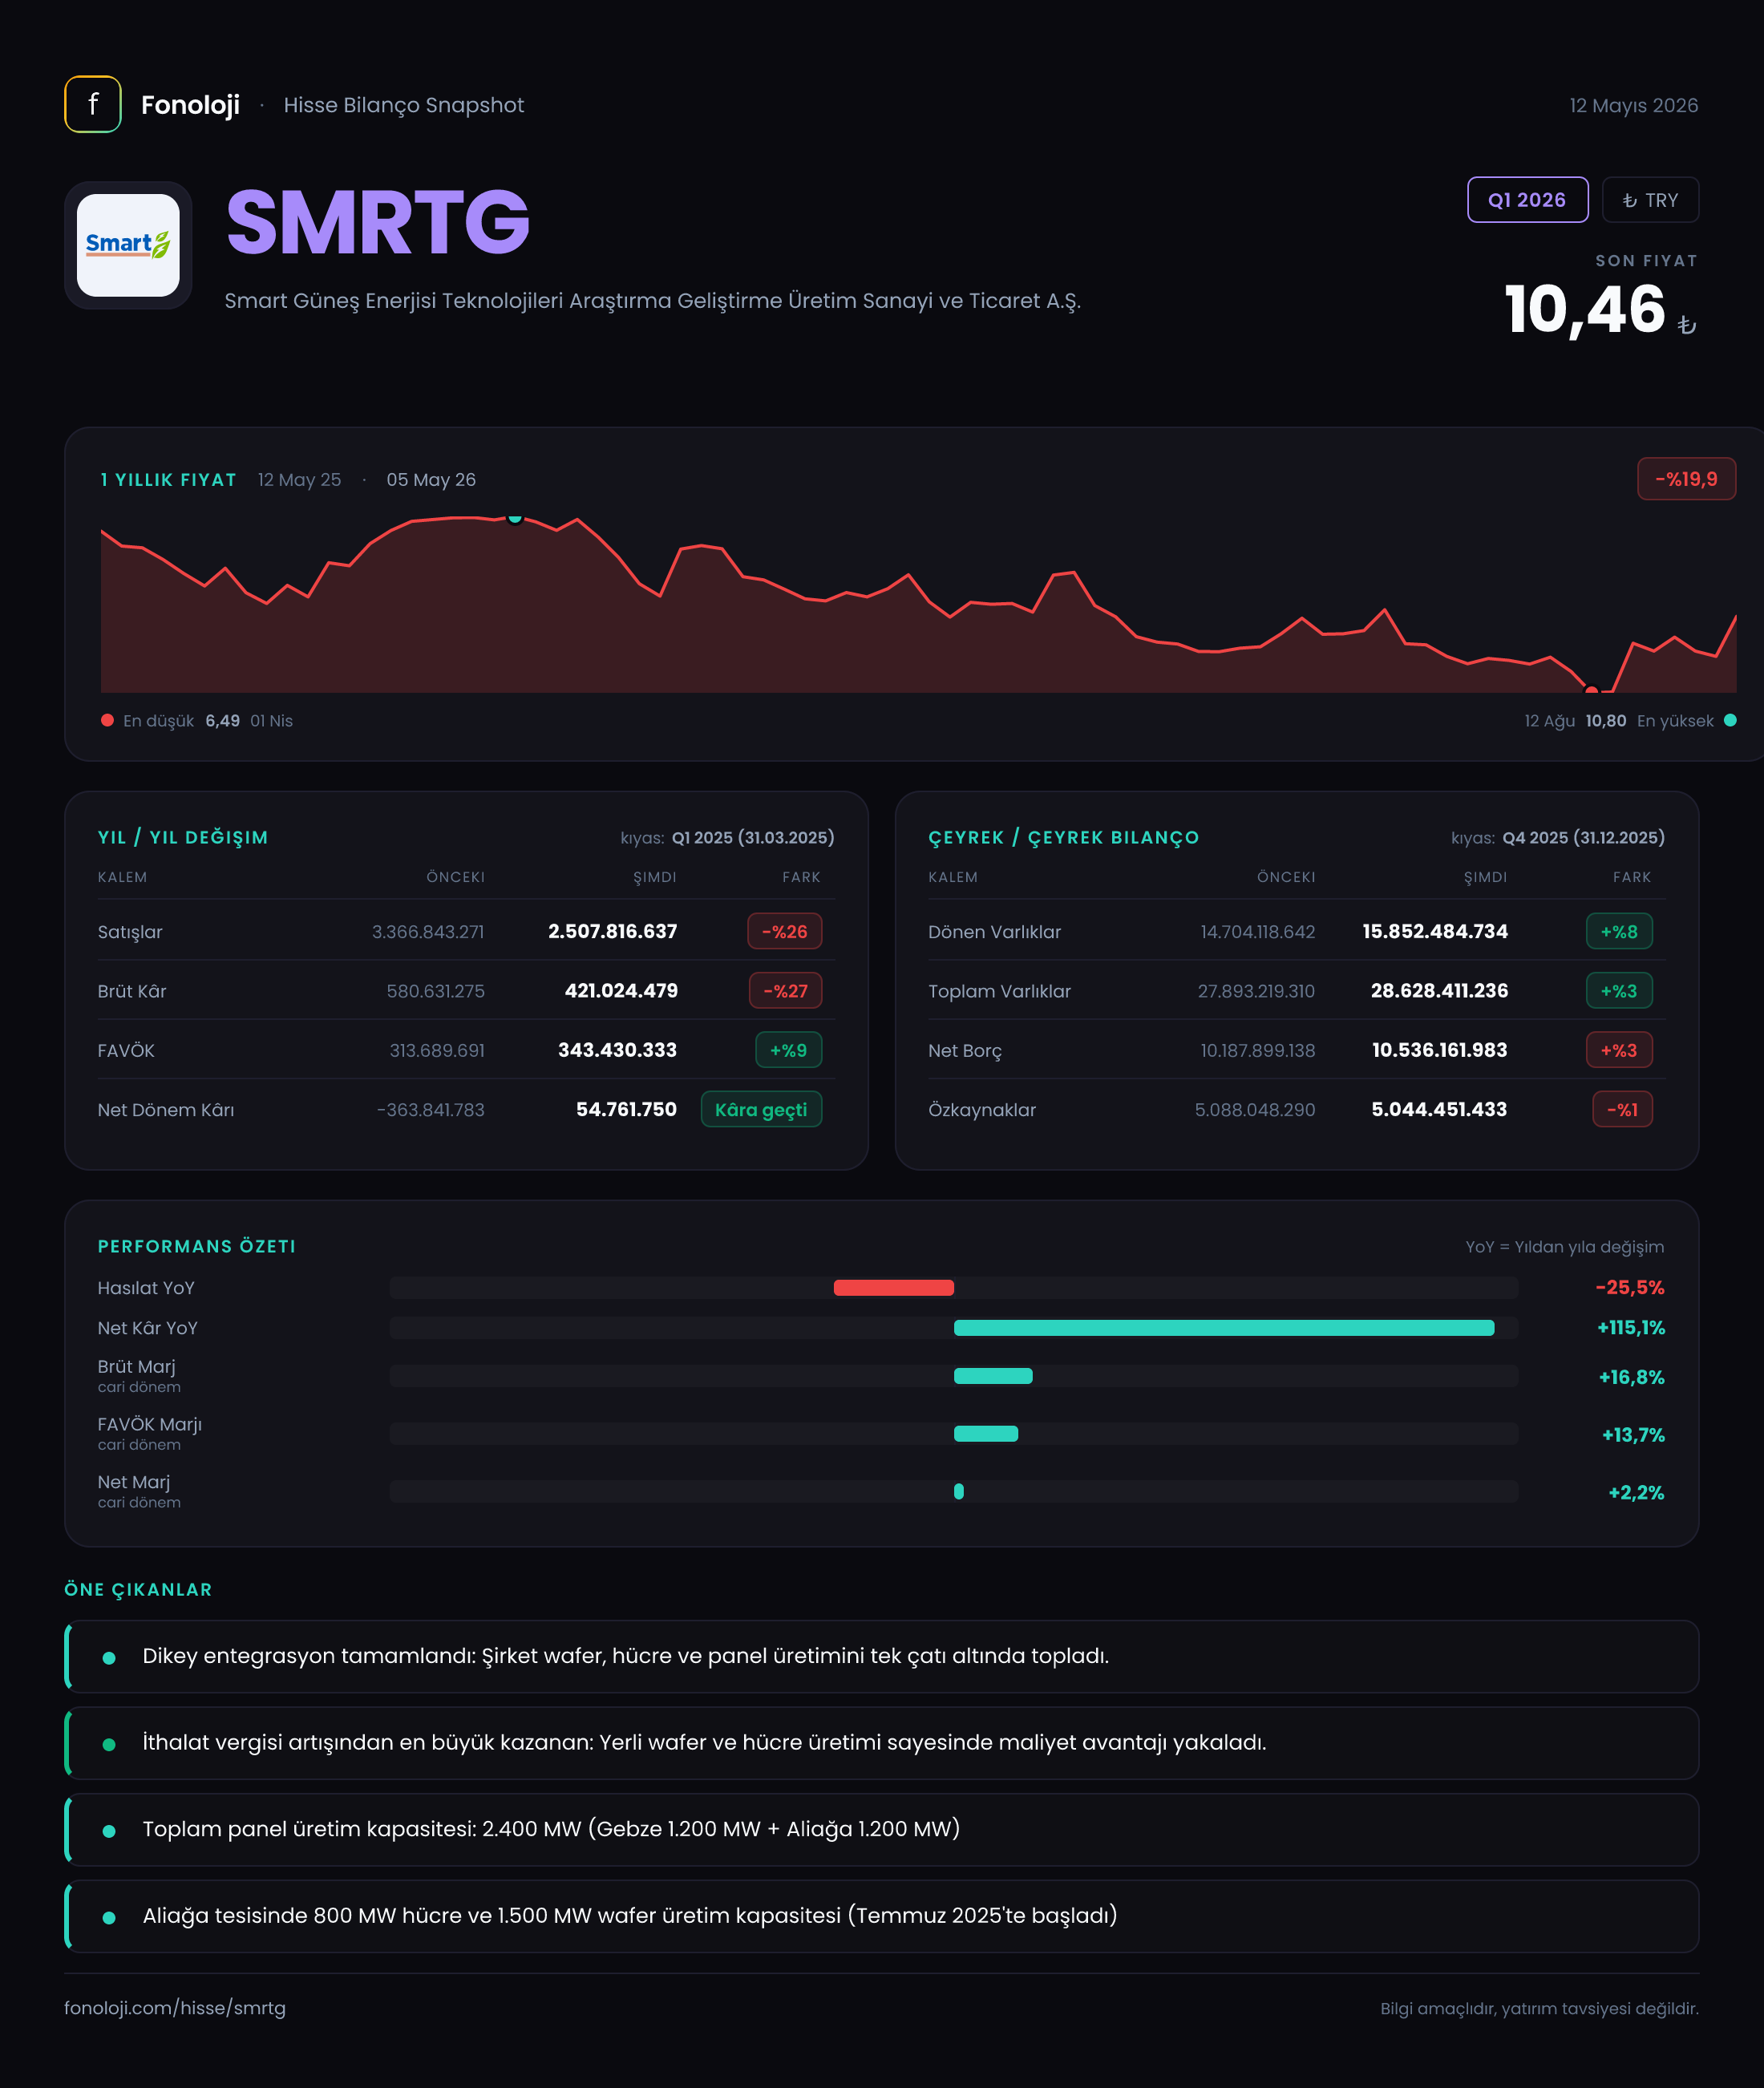Click the +13,7% FAVÖK Marjı value
Image resolution: width=1764 pixels, height=2088 pixels.
1633,1435
